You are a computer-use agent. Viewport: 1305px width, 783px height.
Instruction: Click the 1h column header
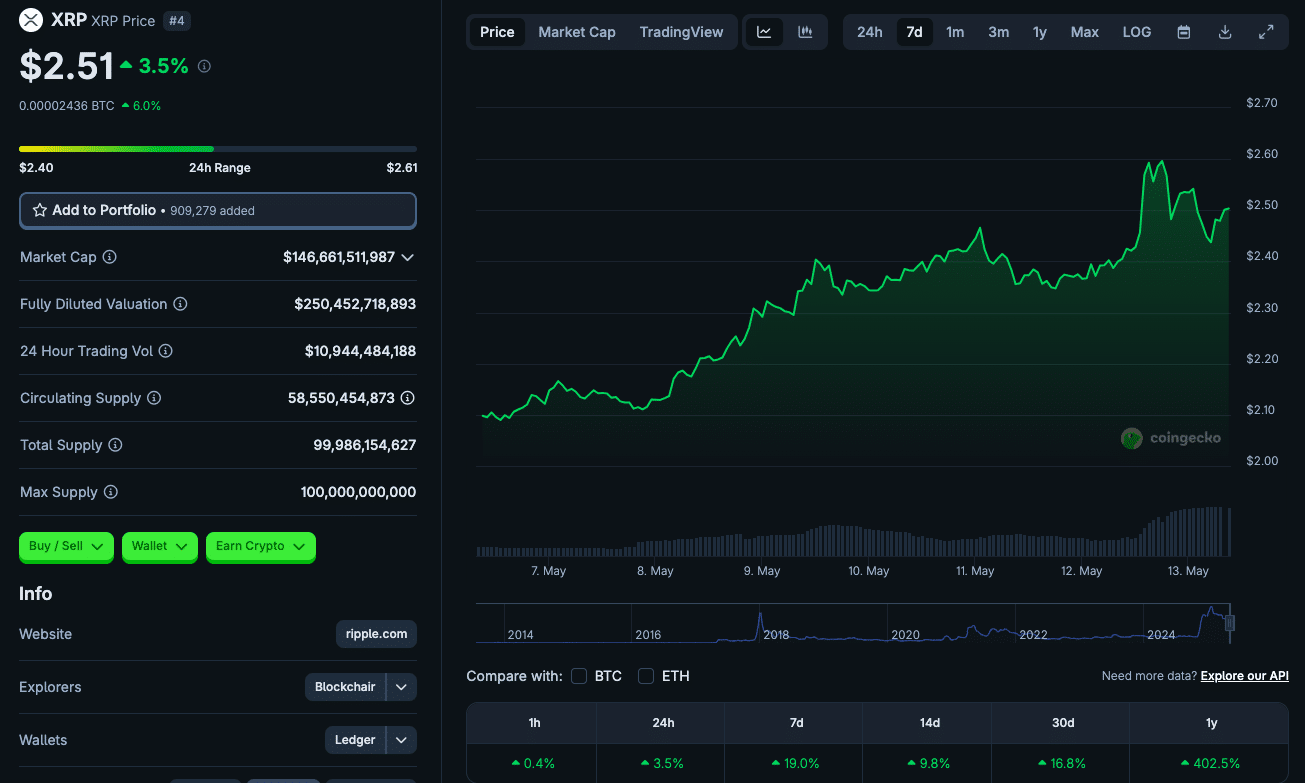pyautogui.click(x=532, y=722)
